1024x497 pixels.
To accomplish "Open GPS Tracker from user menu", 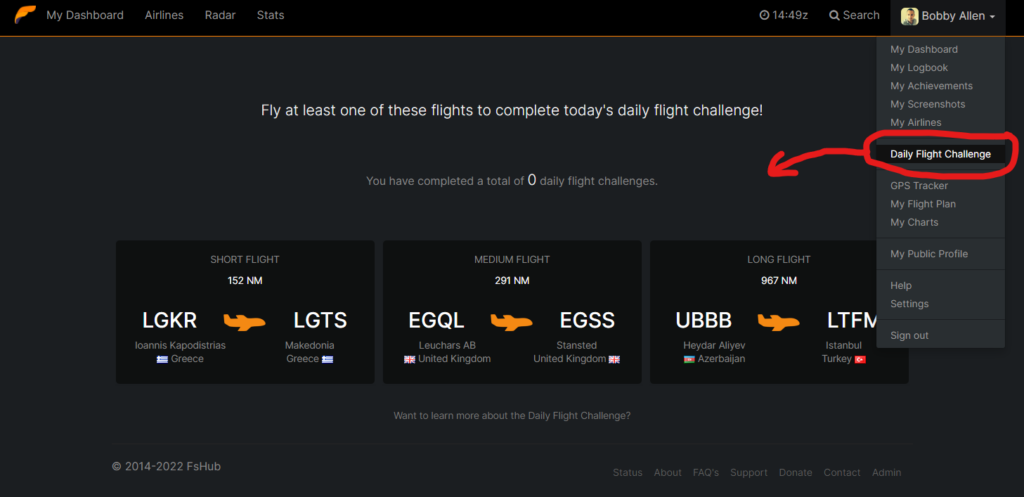I will (919, 185).
